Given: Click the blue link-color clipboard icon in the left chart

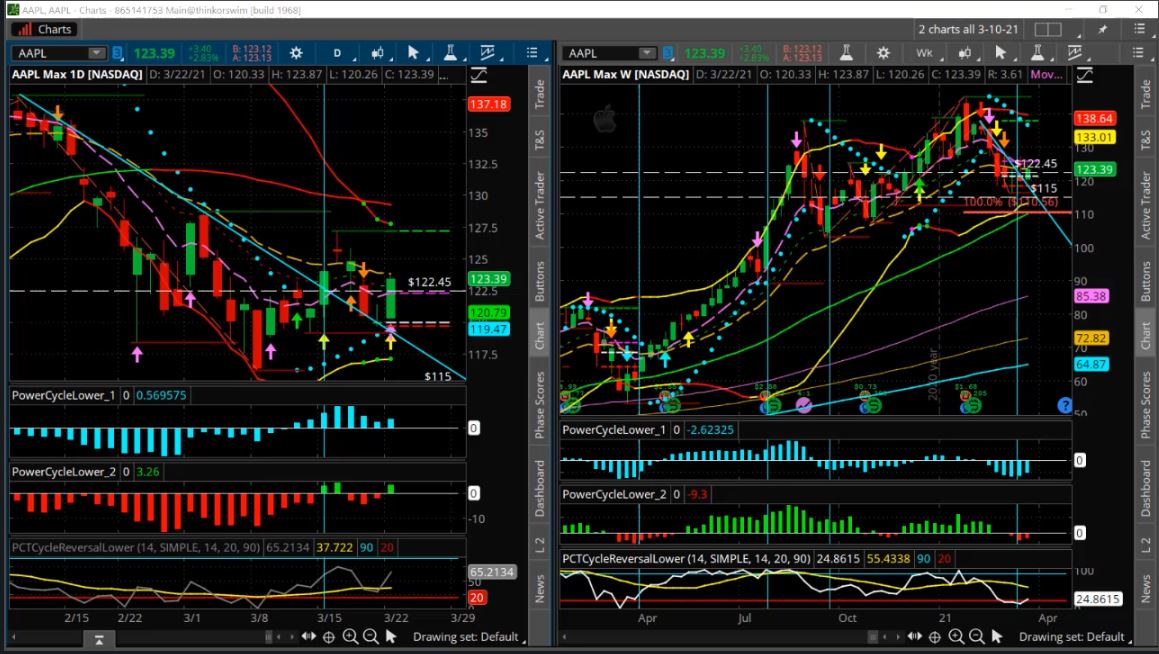Looking at the screenshot, I should coord(118,53).
